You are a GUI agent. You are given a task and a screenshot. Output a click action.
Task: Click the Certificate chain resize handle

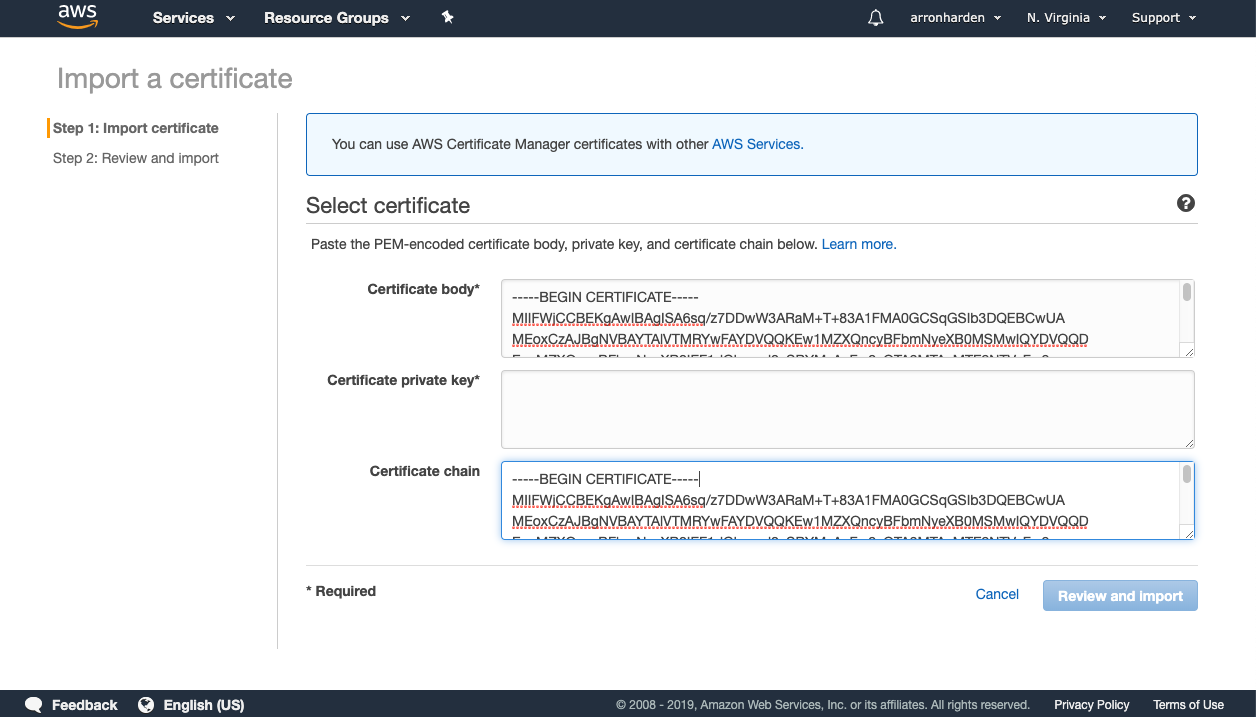pyautogui.click(x=1187, y=532)
